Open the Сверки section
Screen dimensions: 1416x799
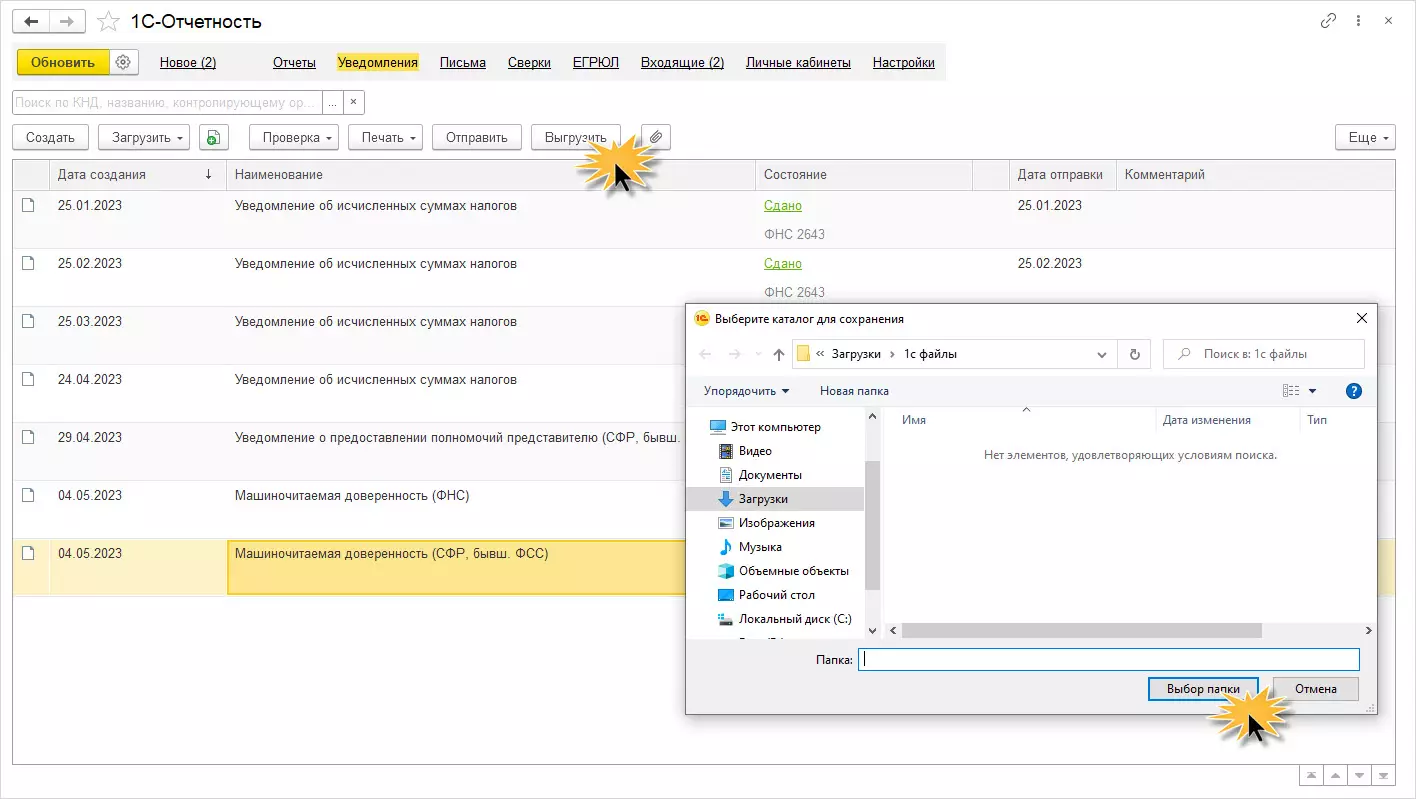(529, 62)
